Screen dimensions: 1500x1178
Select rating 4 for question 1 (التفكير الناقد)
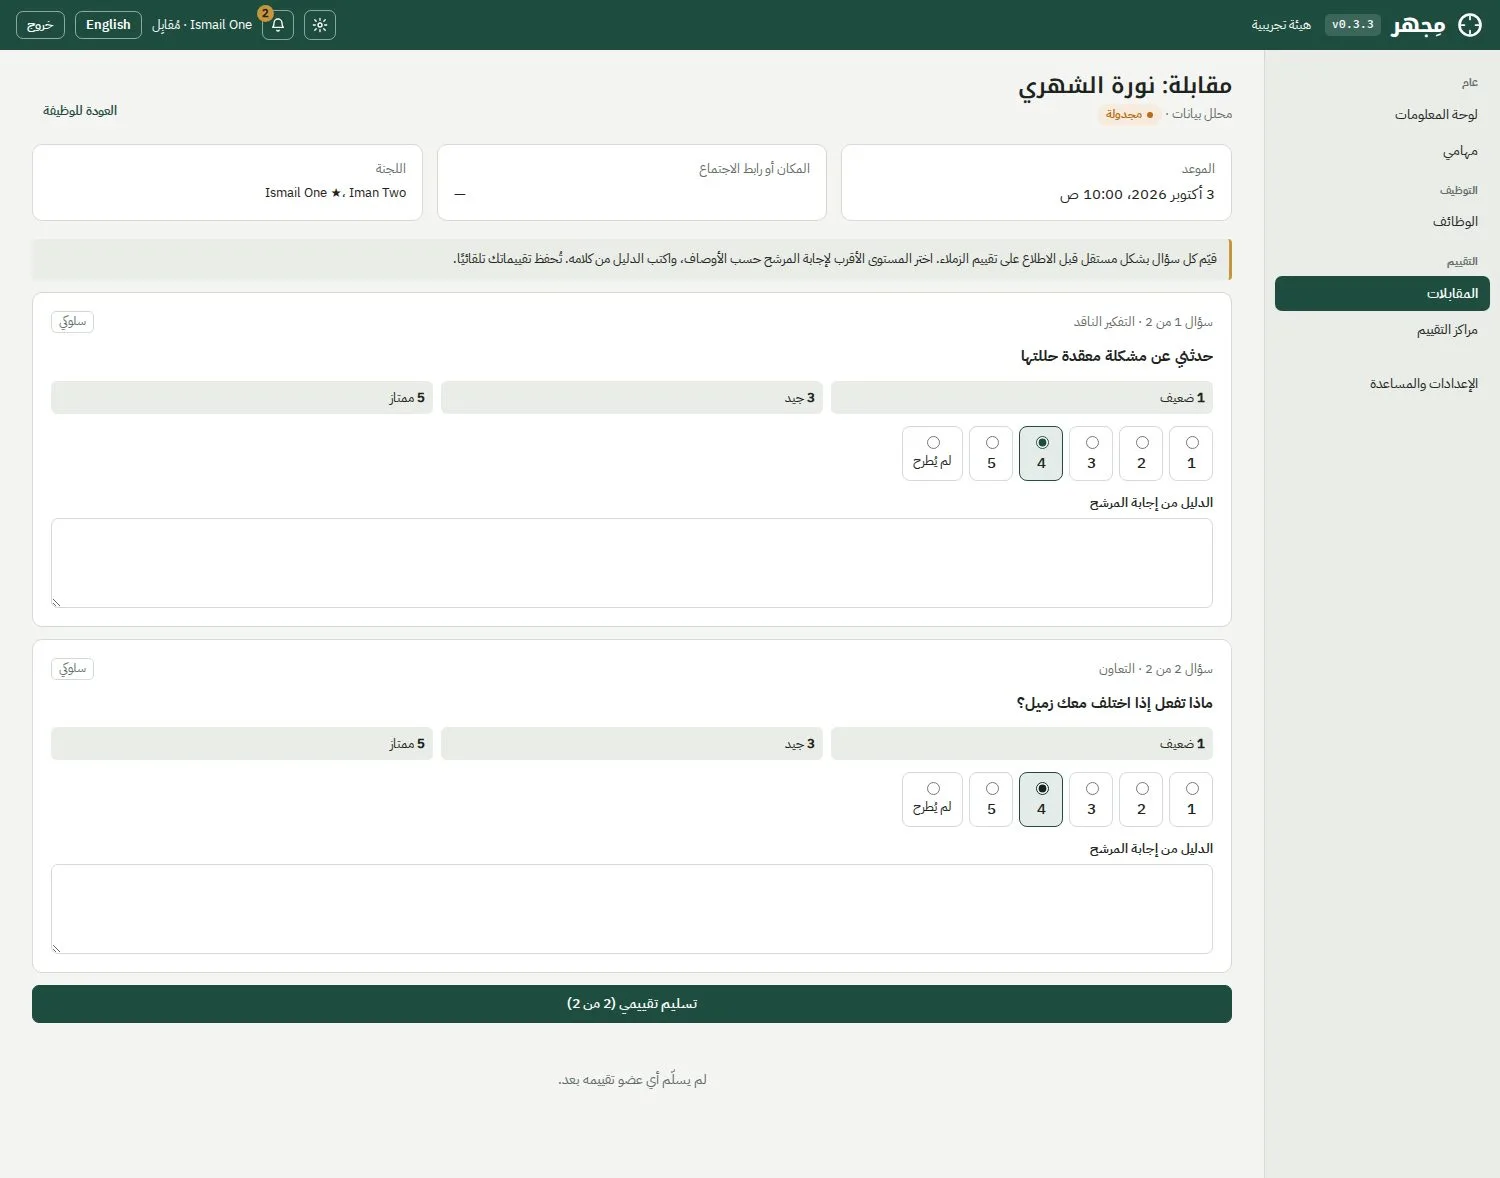[1041, 453]
